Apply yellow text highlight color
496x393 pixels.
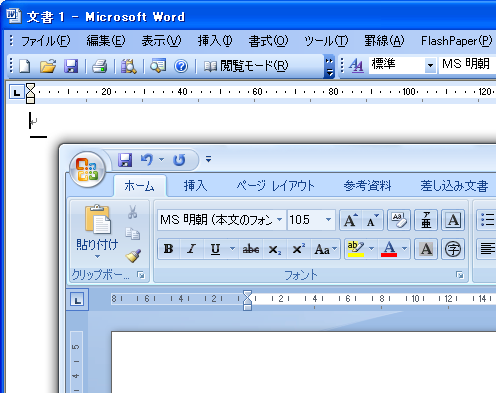tap(355, 249)
